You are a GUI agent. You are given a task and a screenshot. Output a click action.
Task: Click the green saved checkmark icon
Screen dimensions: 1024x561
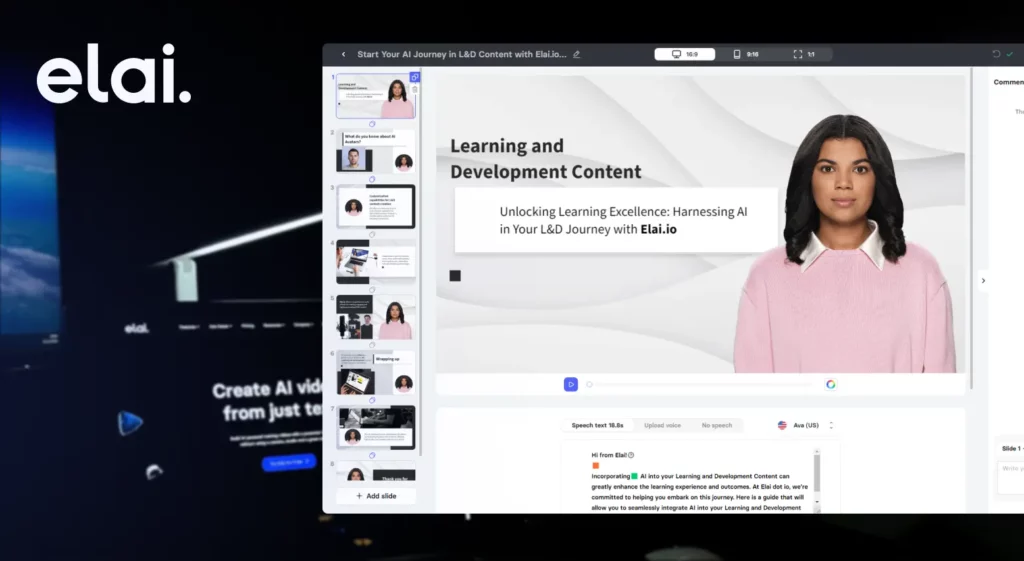pyautogui.click(x=1010, y=54)
